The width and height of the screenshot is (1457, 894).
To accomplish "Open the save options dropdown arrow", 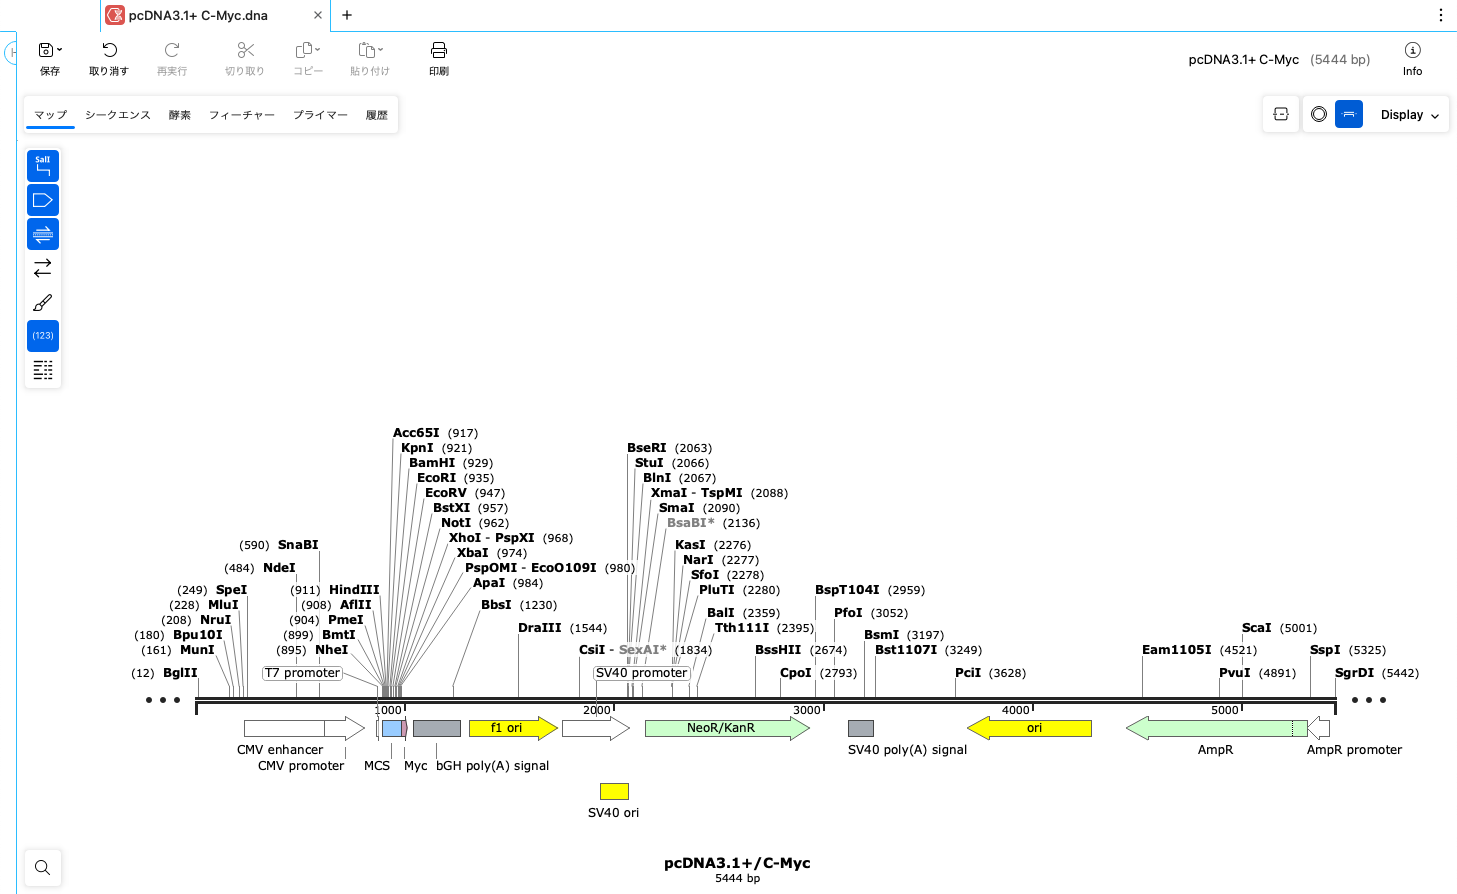I will tap(60, 50).
